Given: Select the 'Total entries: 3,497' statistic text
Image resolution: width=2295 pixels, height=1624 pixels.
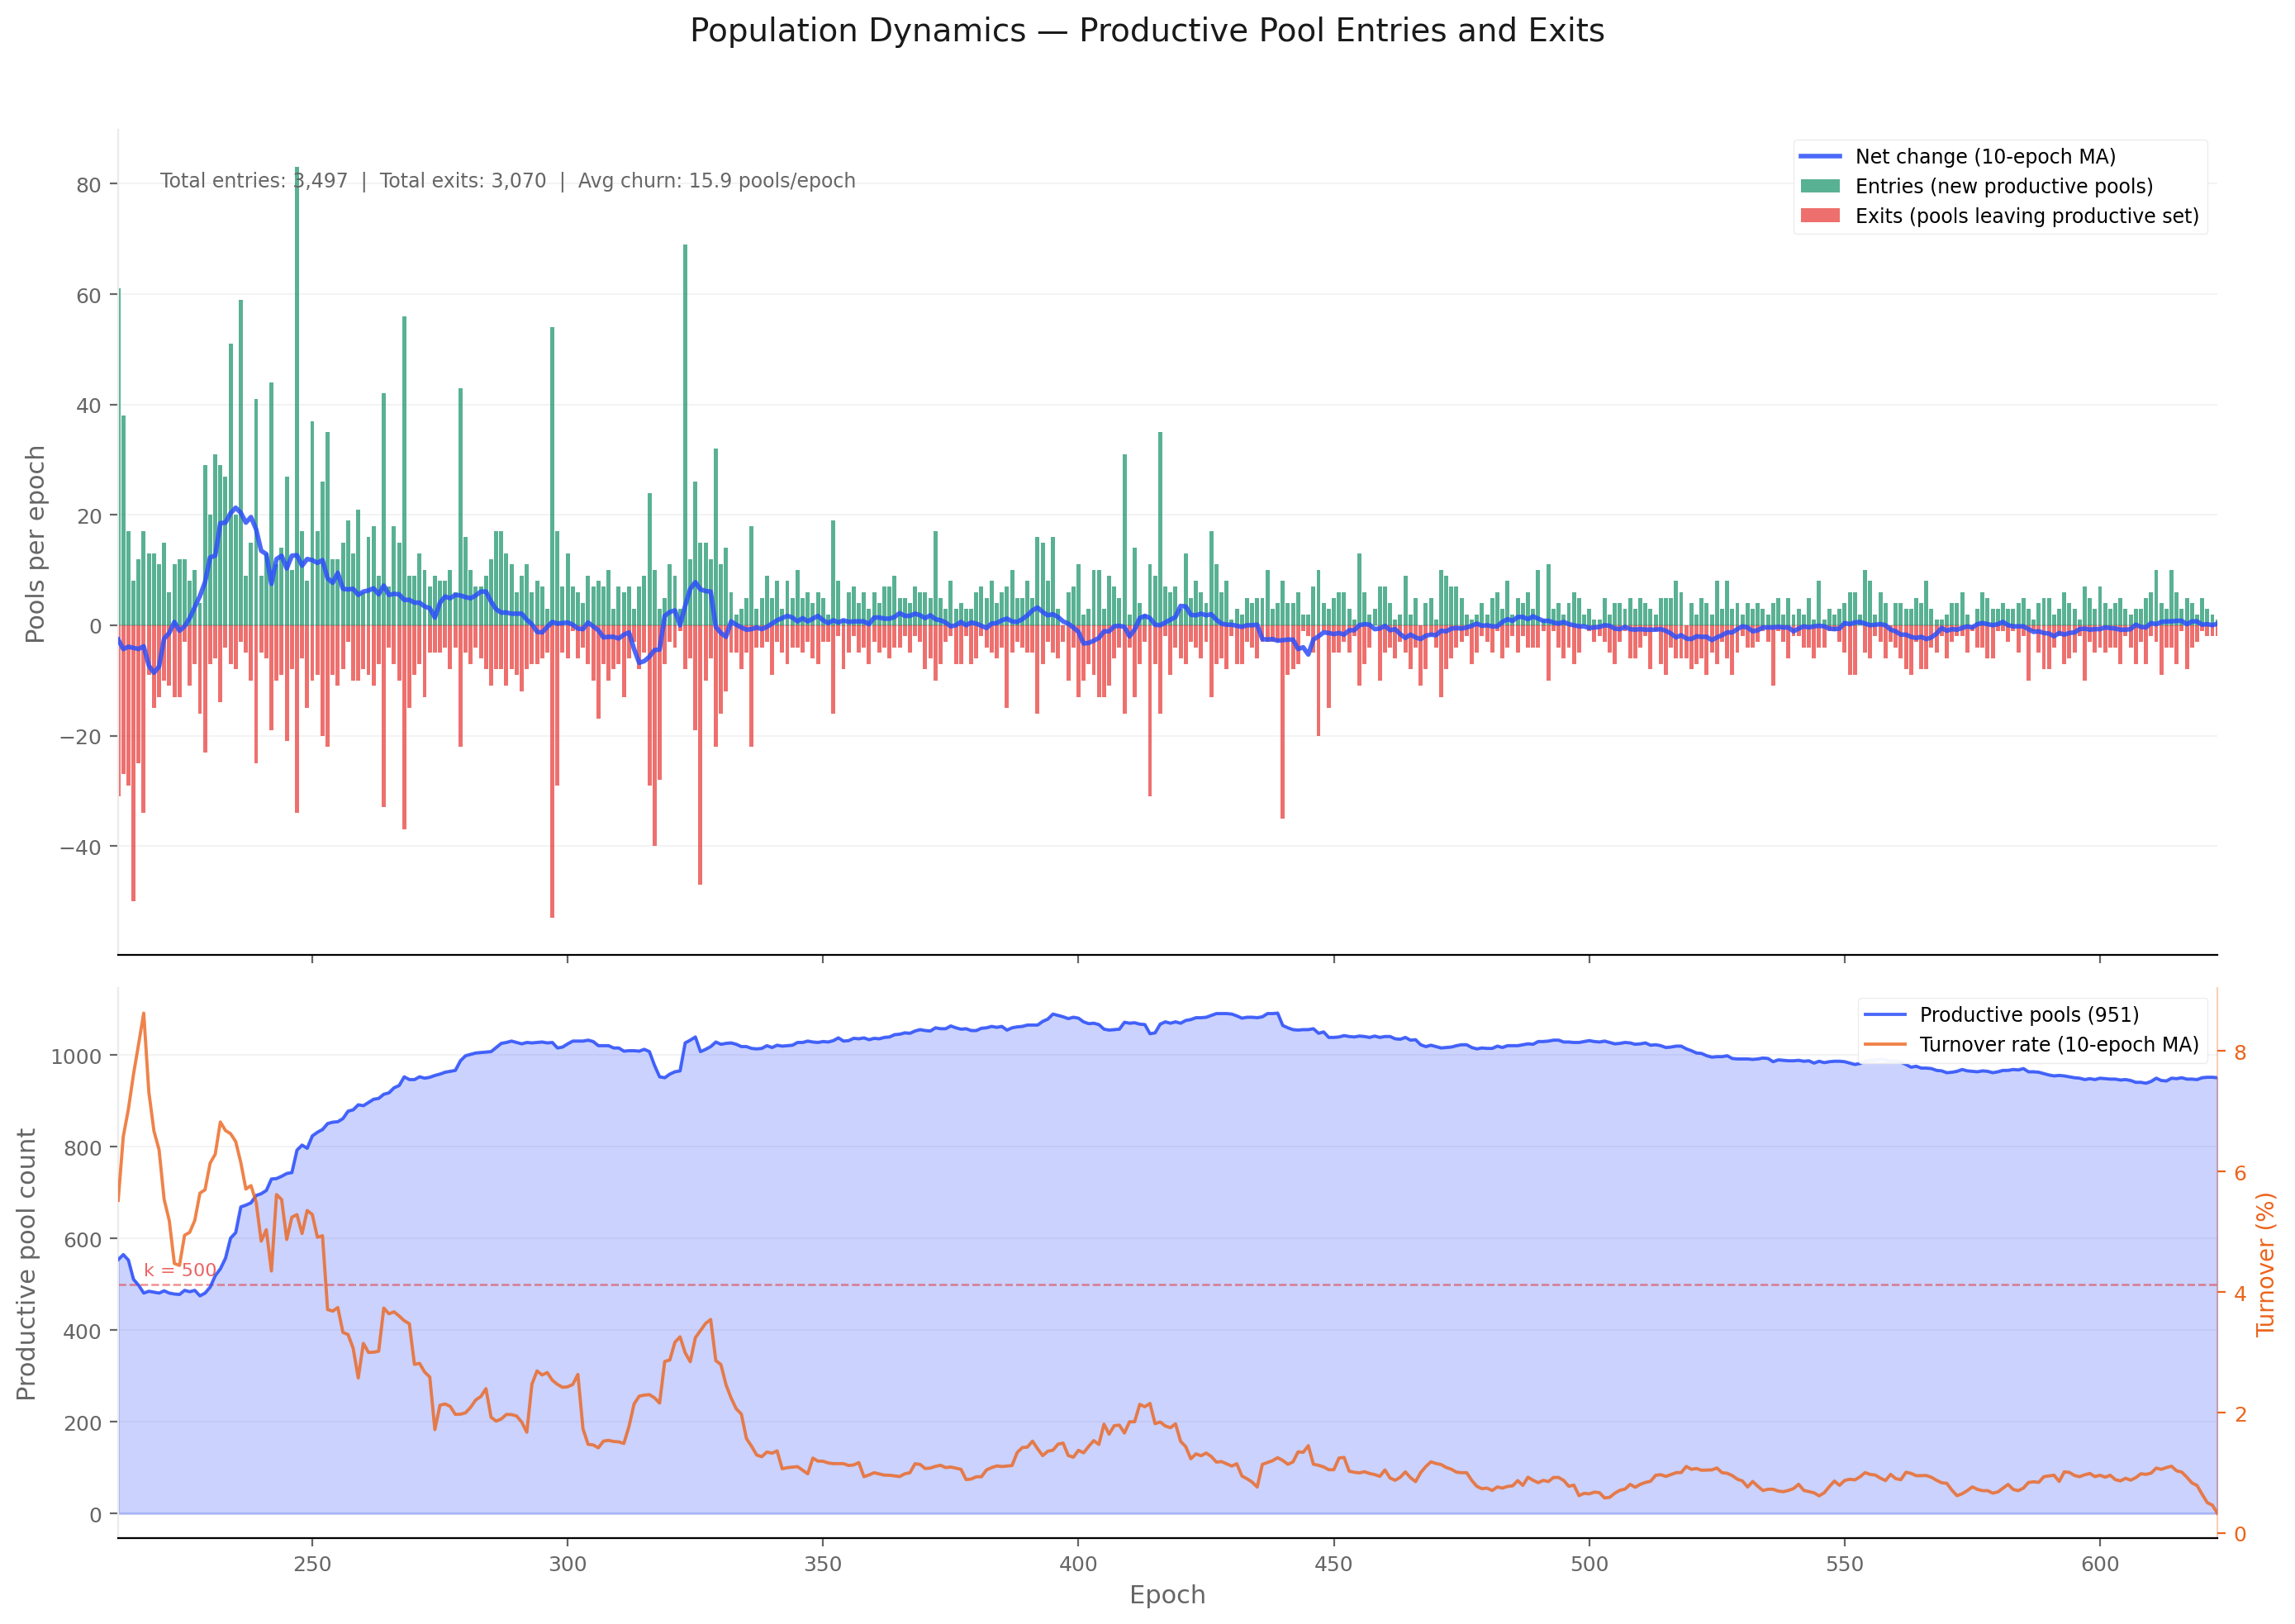Looking at the screenshot, I should pos(254,181).
